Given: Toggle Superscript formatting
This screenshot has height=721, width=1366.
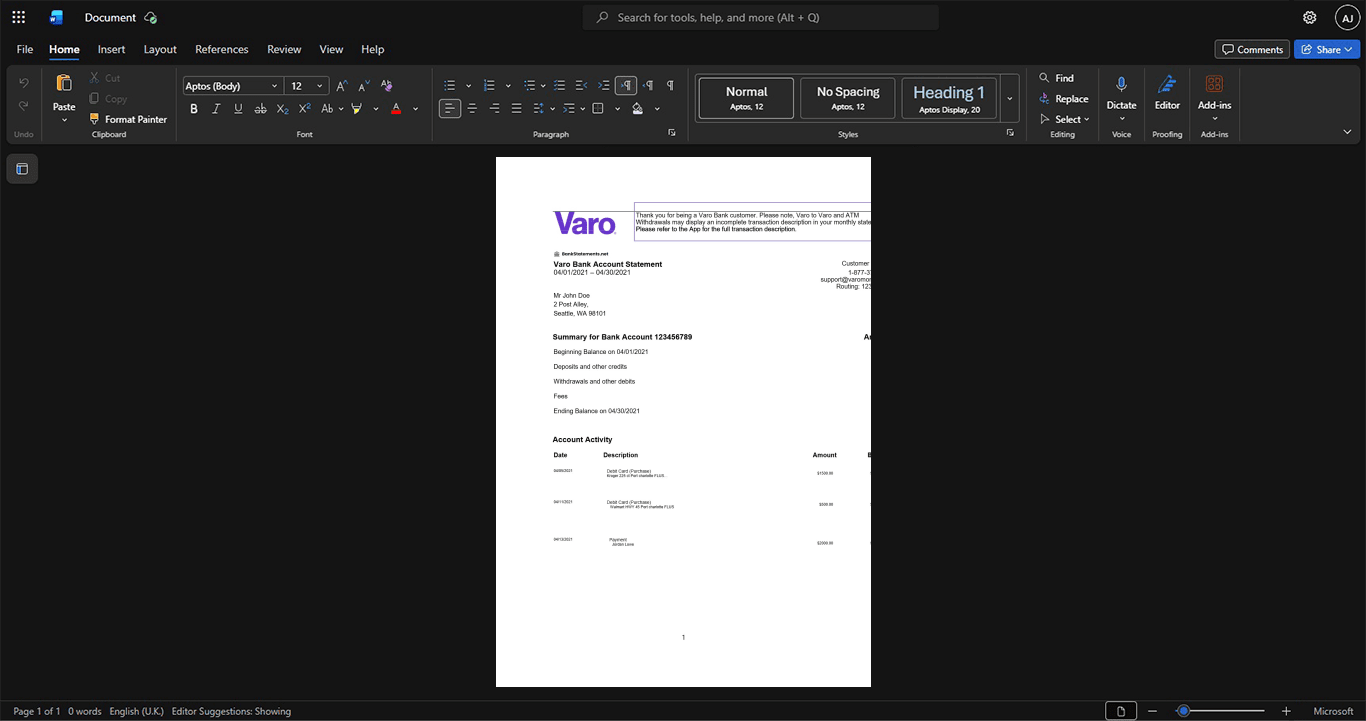Looking at the screenshot, I should pos(305,108).
